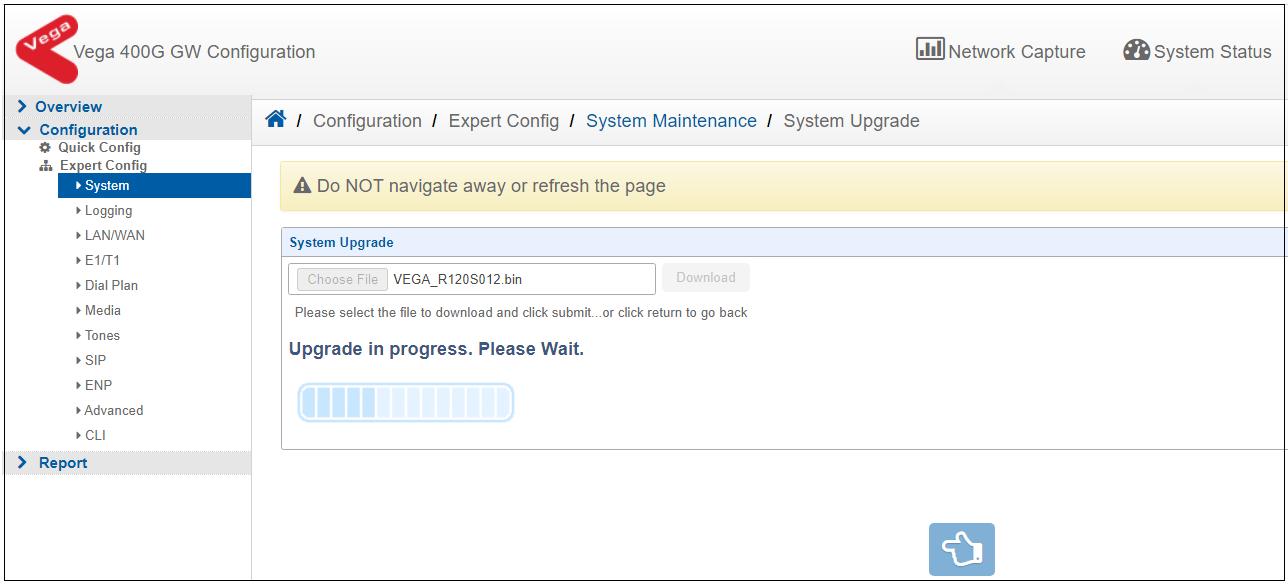The image size is (1288, 588).
Task: Open the System Status link
Action: click(x=1213, y=52)
